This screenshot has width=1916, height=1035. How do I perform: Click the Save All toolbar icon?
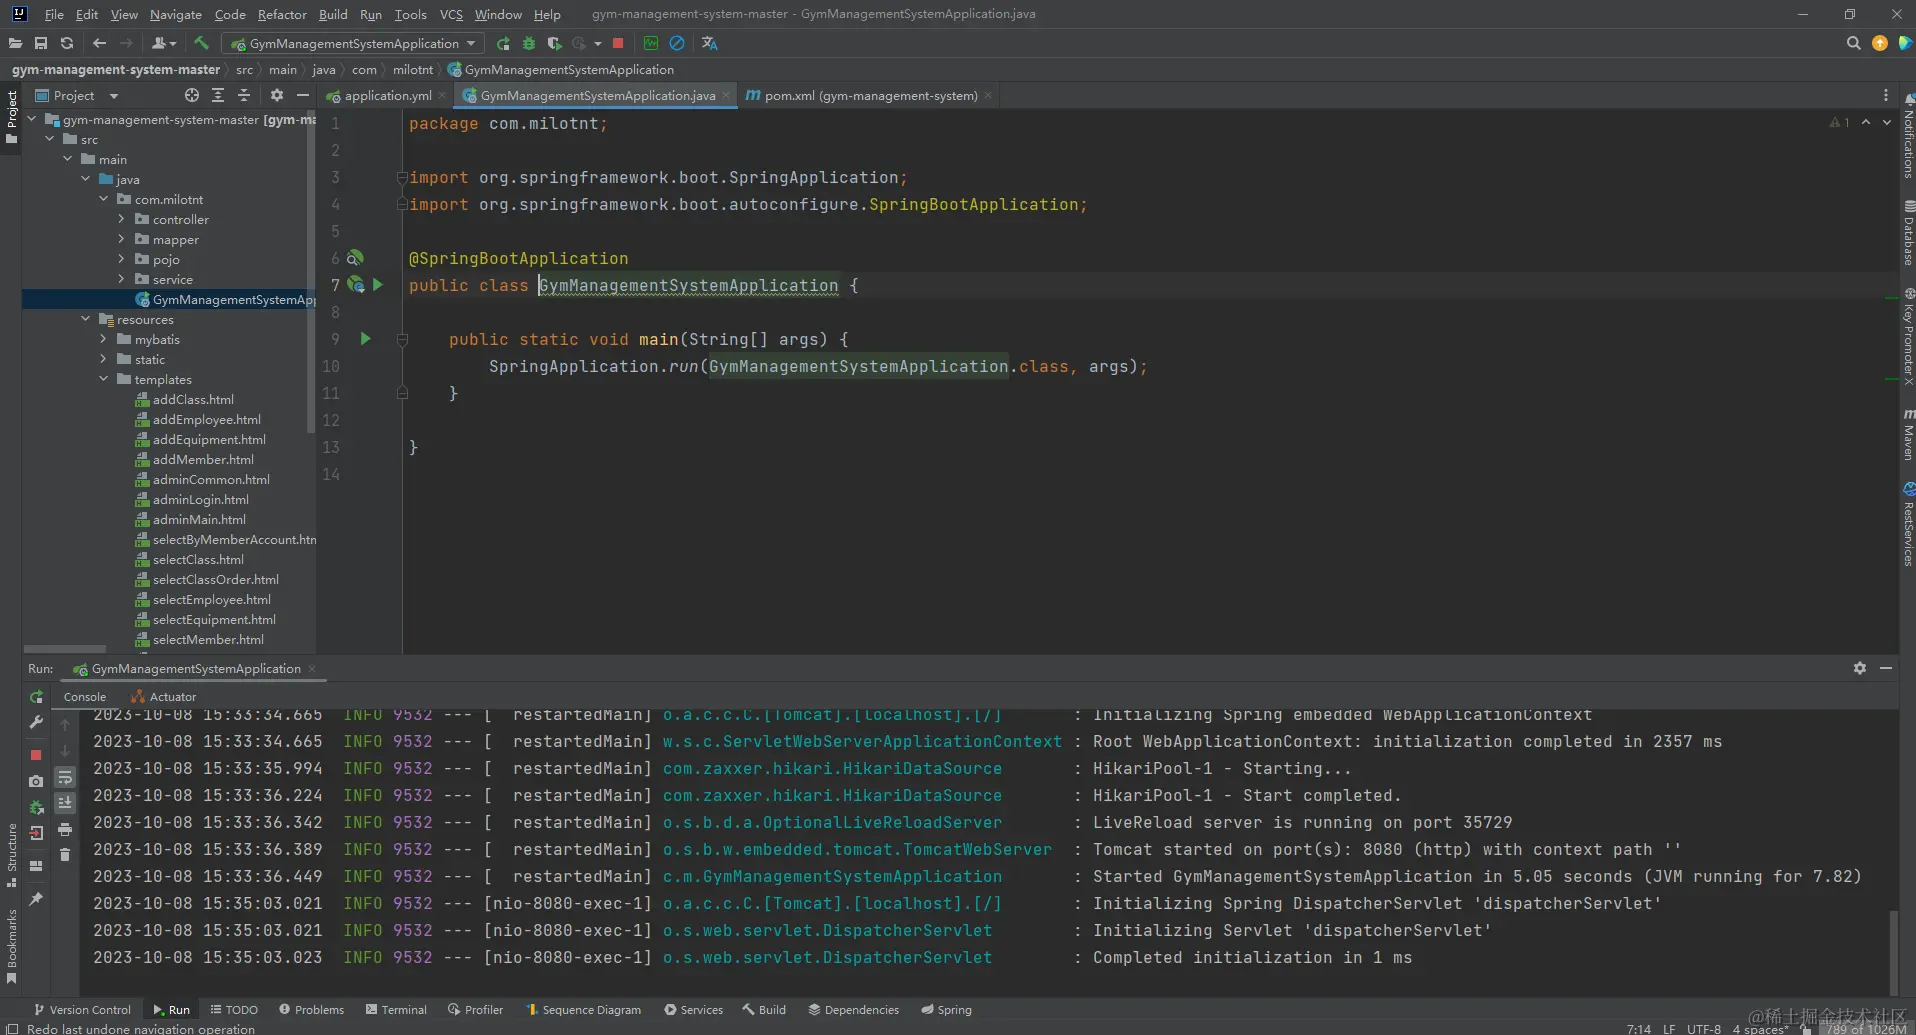(x=41, y=43)
